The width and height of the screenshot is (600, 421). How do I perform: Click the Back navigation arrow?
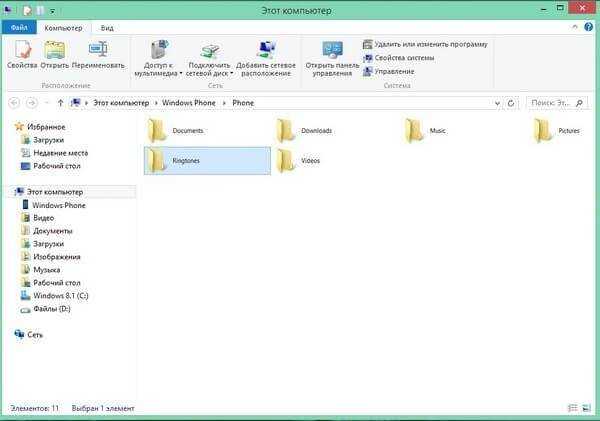[x=14, y=103]
